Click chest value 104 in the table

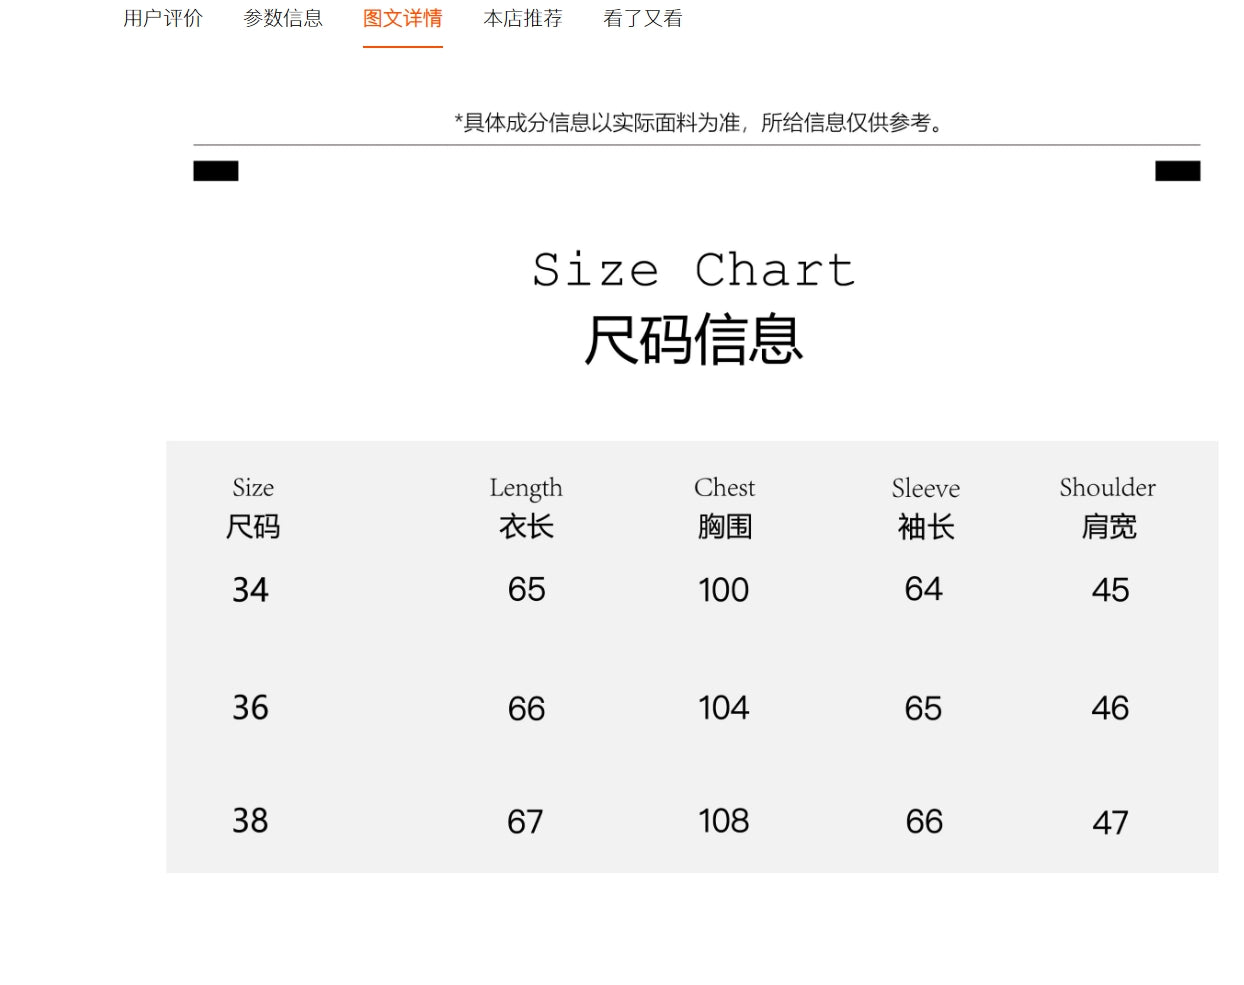(724, 708)
